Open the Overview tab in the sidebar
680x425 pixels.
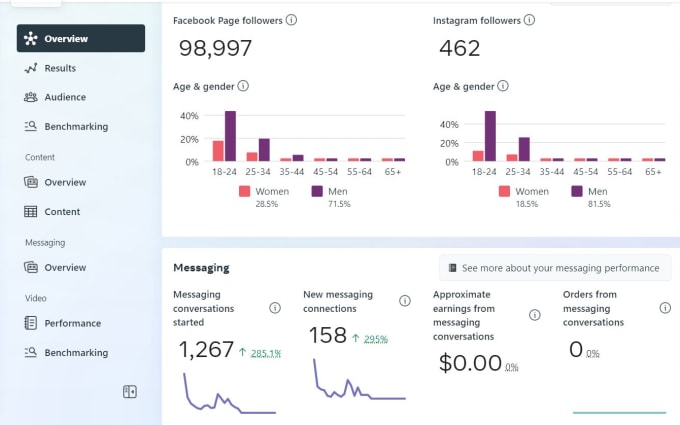click(x=81, y=38)
